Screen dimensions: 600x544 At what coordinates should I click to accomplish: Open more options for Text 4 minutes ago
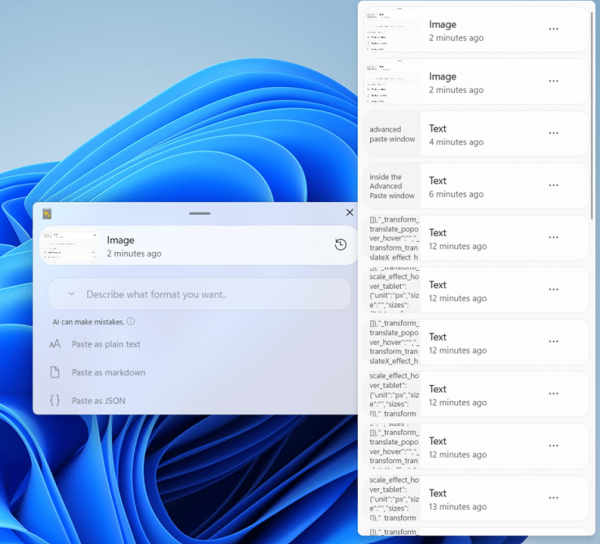coord(553,133)
